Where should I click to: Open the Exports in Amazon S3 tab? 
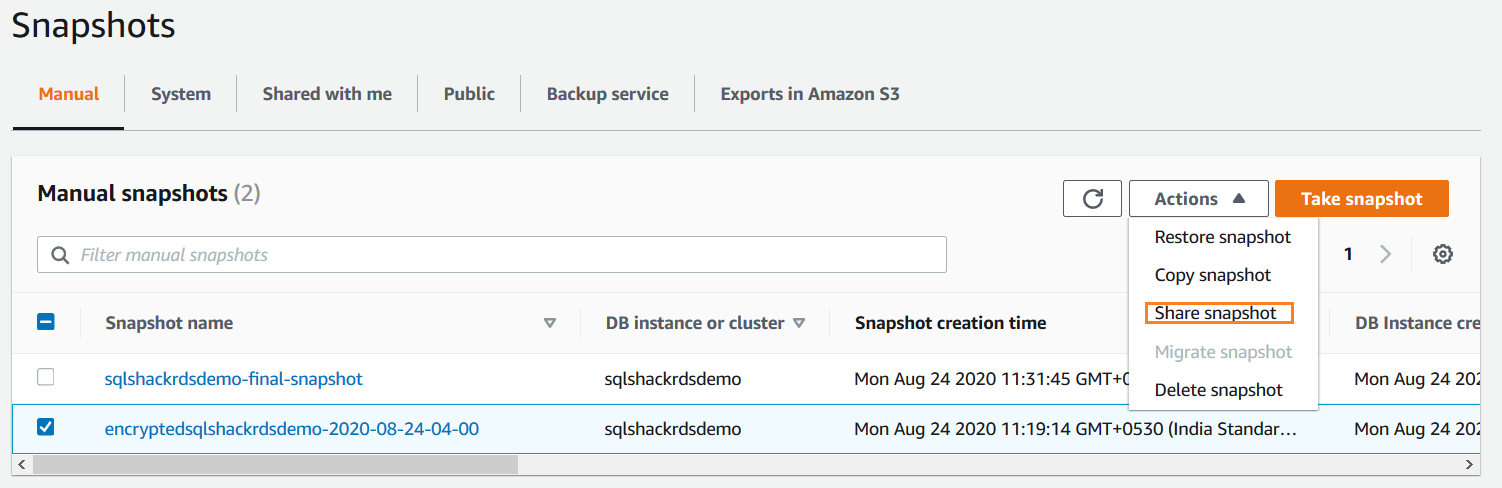[810, 94]
